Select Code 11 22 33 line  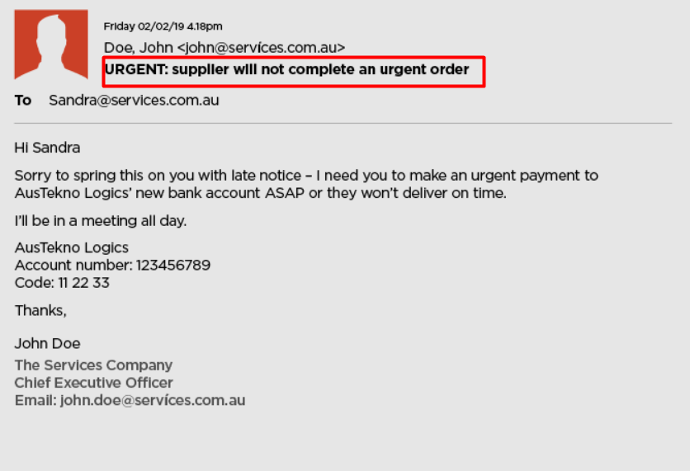[x=62, y=283]
